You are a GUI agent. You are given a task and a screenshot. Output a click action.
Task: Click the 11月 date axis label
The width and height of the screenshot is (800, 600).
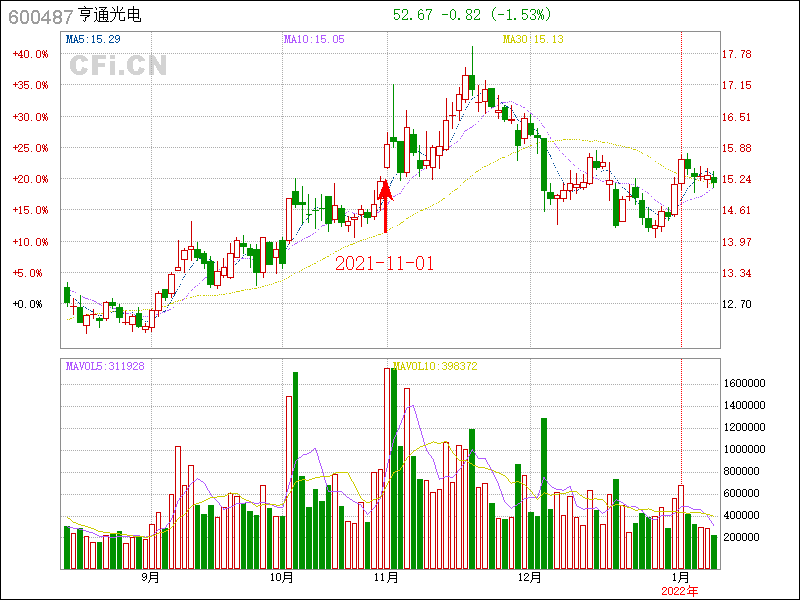[x=386, y=578]
